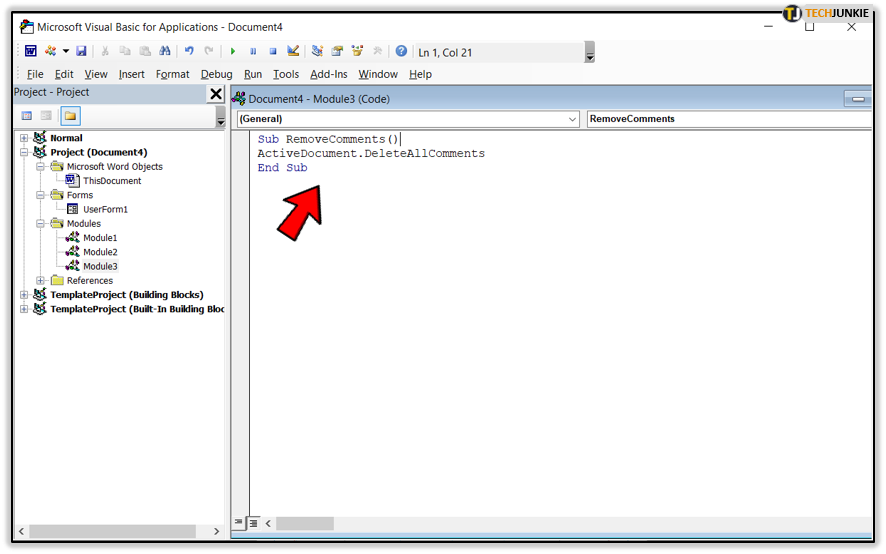Viewport: 886px width, 554px height.
Task: Open the Run menu
Action: coord(253,74)
